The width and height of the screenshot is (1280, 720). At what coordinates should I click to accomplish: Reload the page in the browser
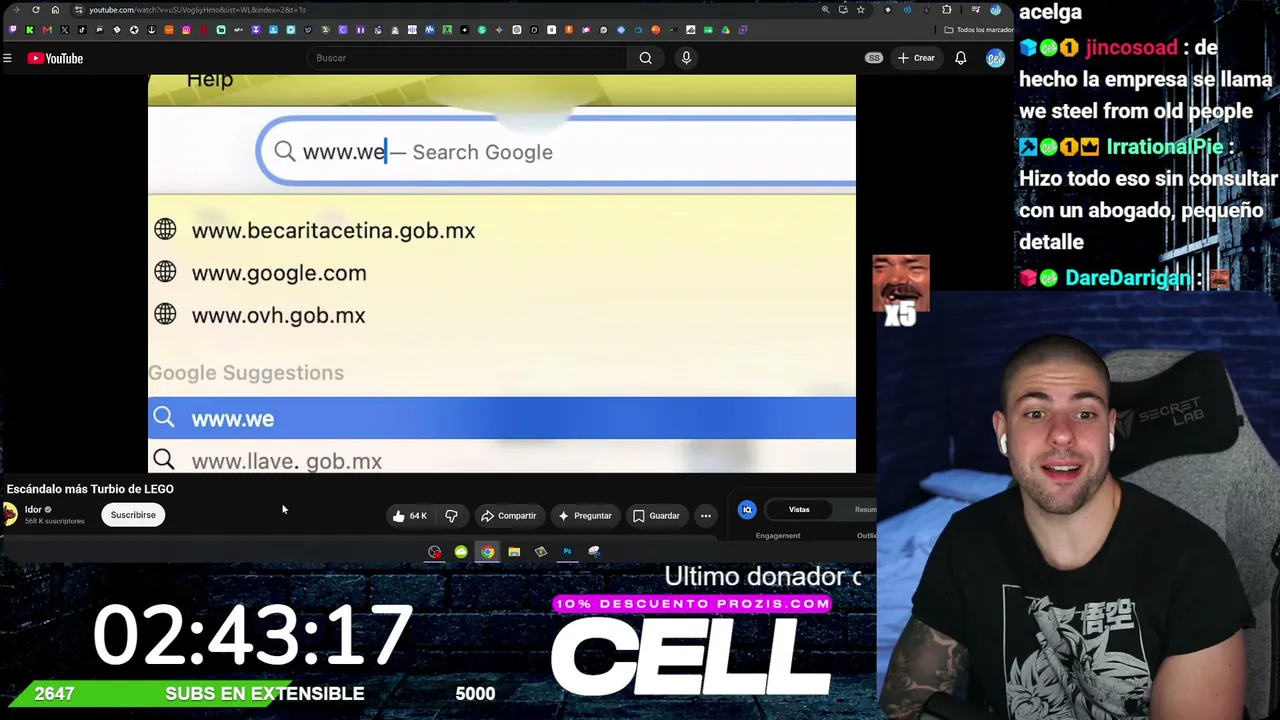pyautogui.click(x=36, y=10)
